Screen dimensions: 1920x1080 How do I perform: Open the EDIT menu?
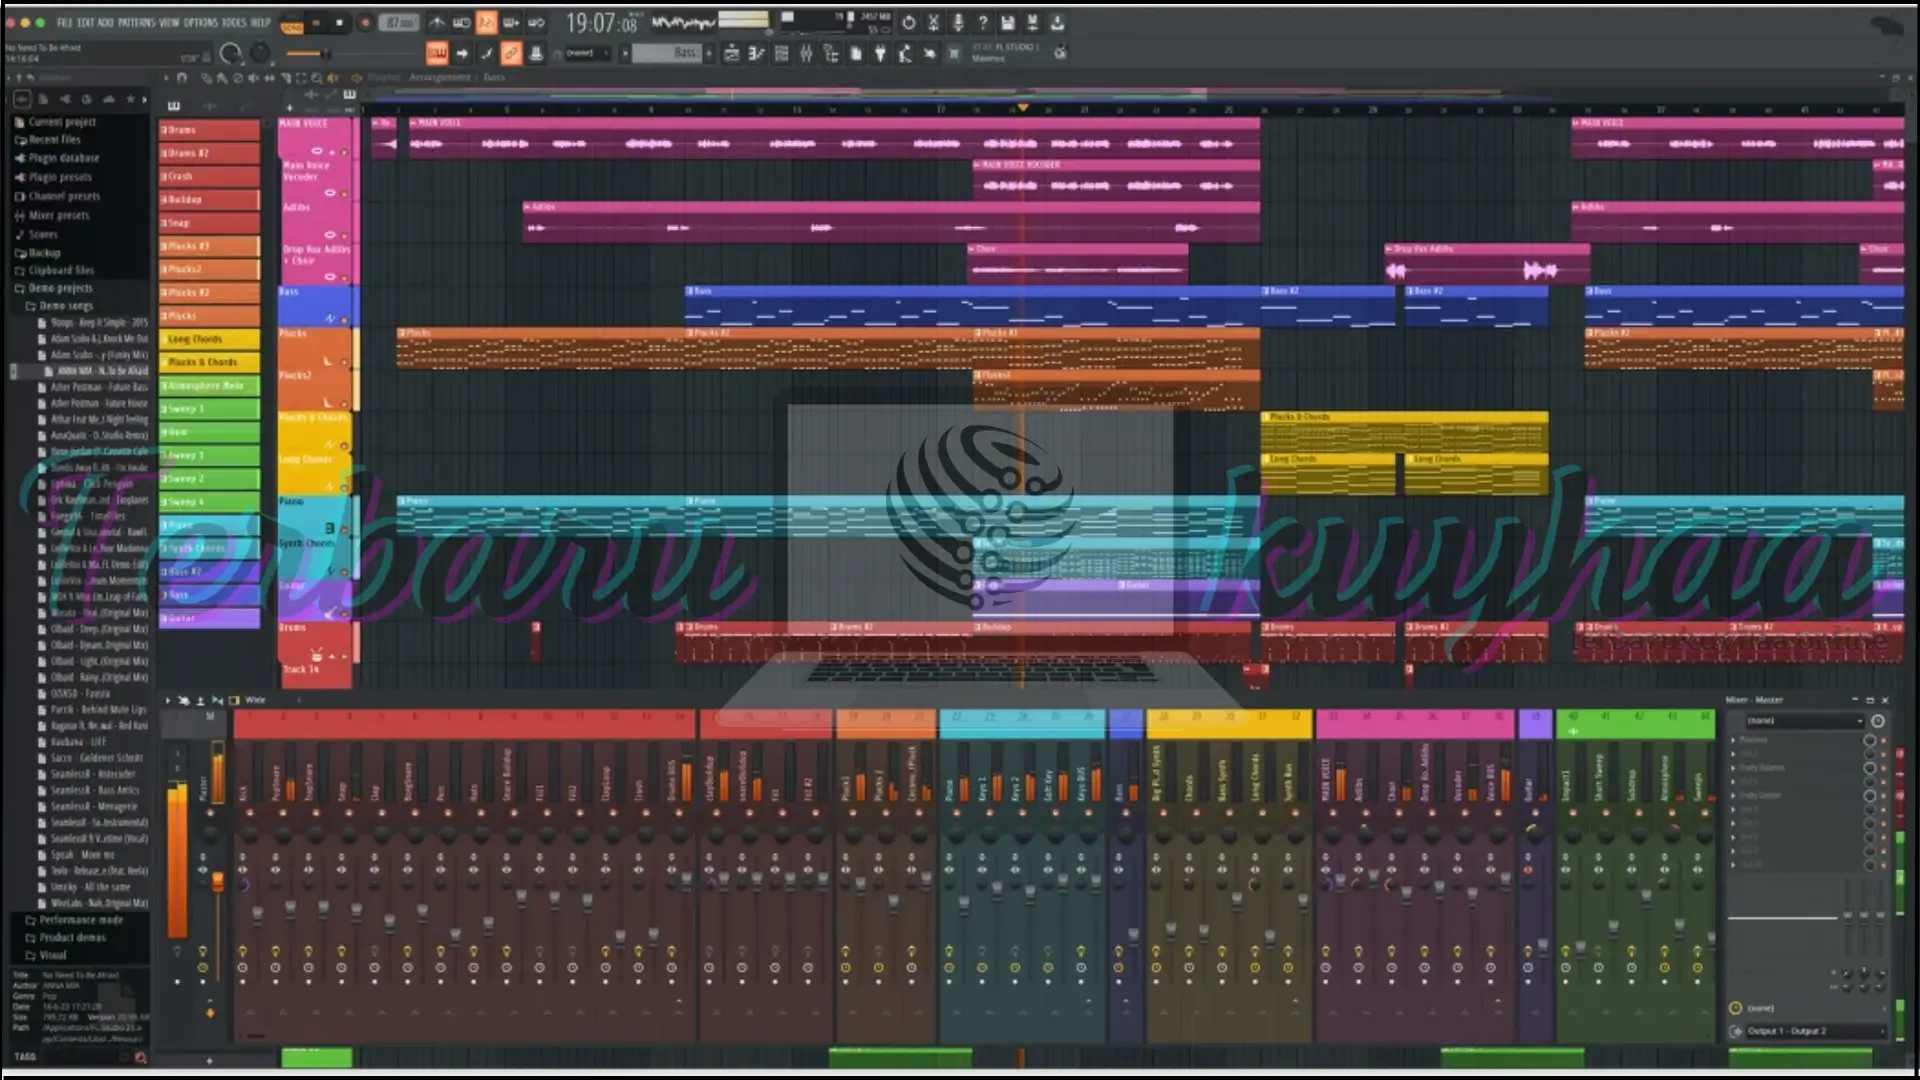point(86,22)
